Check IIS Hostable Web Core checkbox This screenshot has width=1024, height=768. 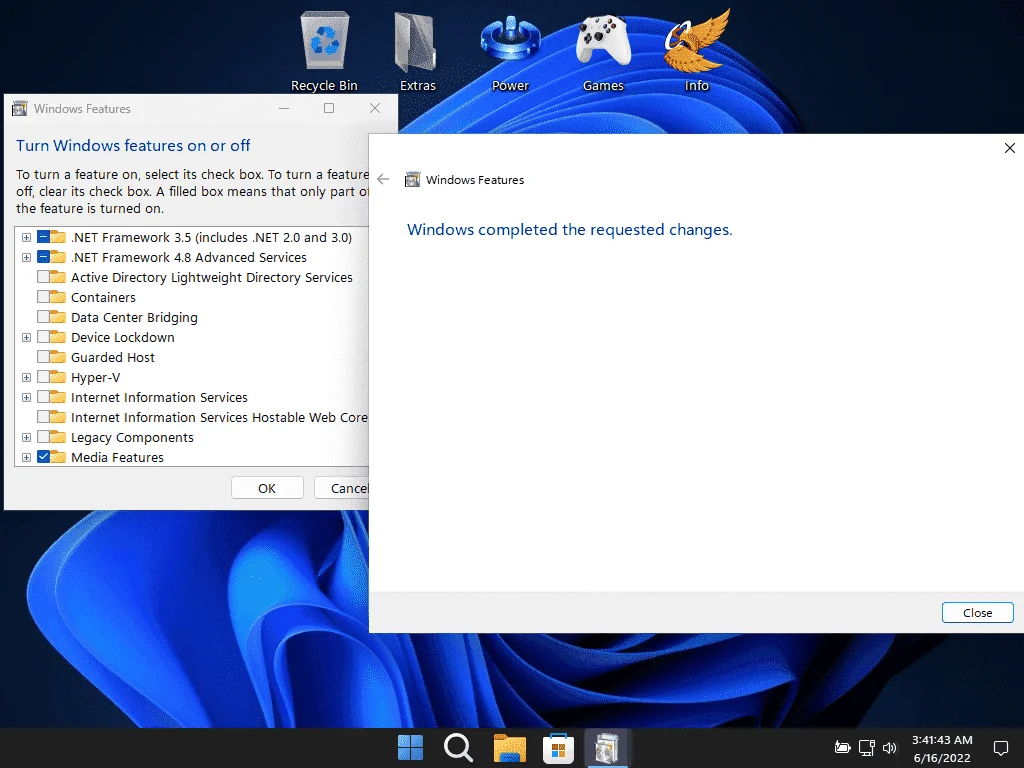coord(44,417)
